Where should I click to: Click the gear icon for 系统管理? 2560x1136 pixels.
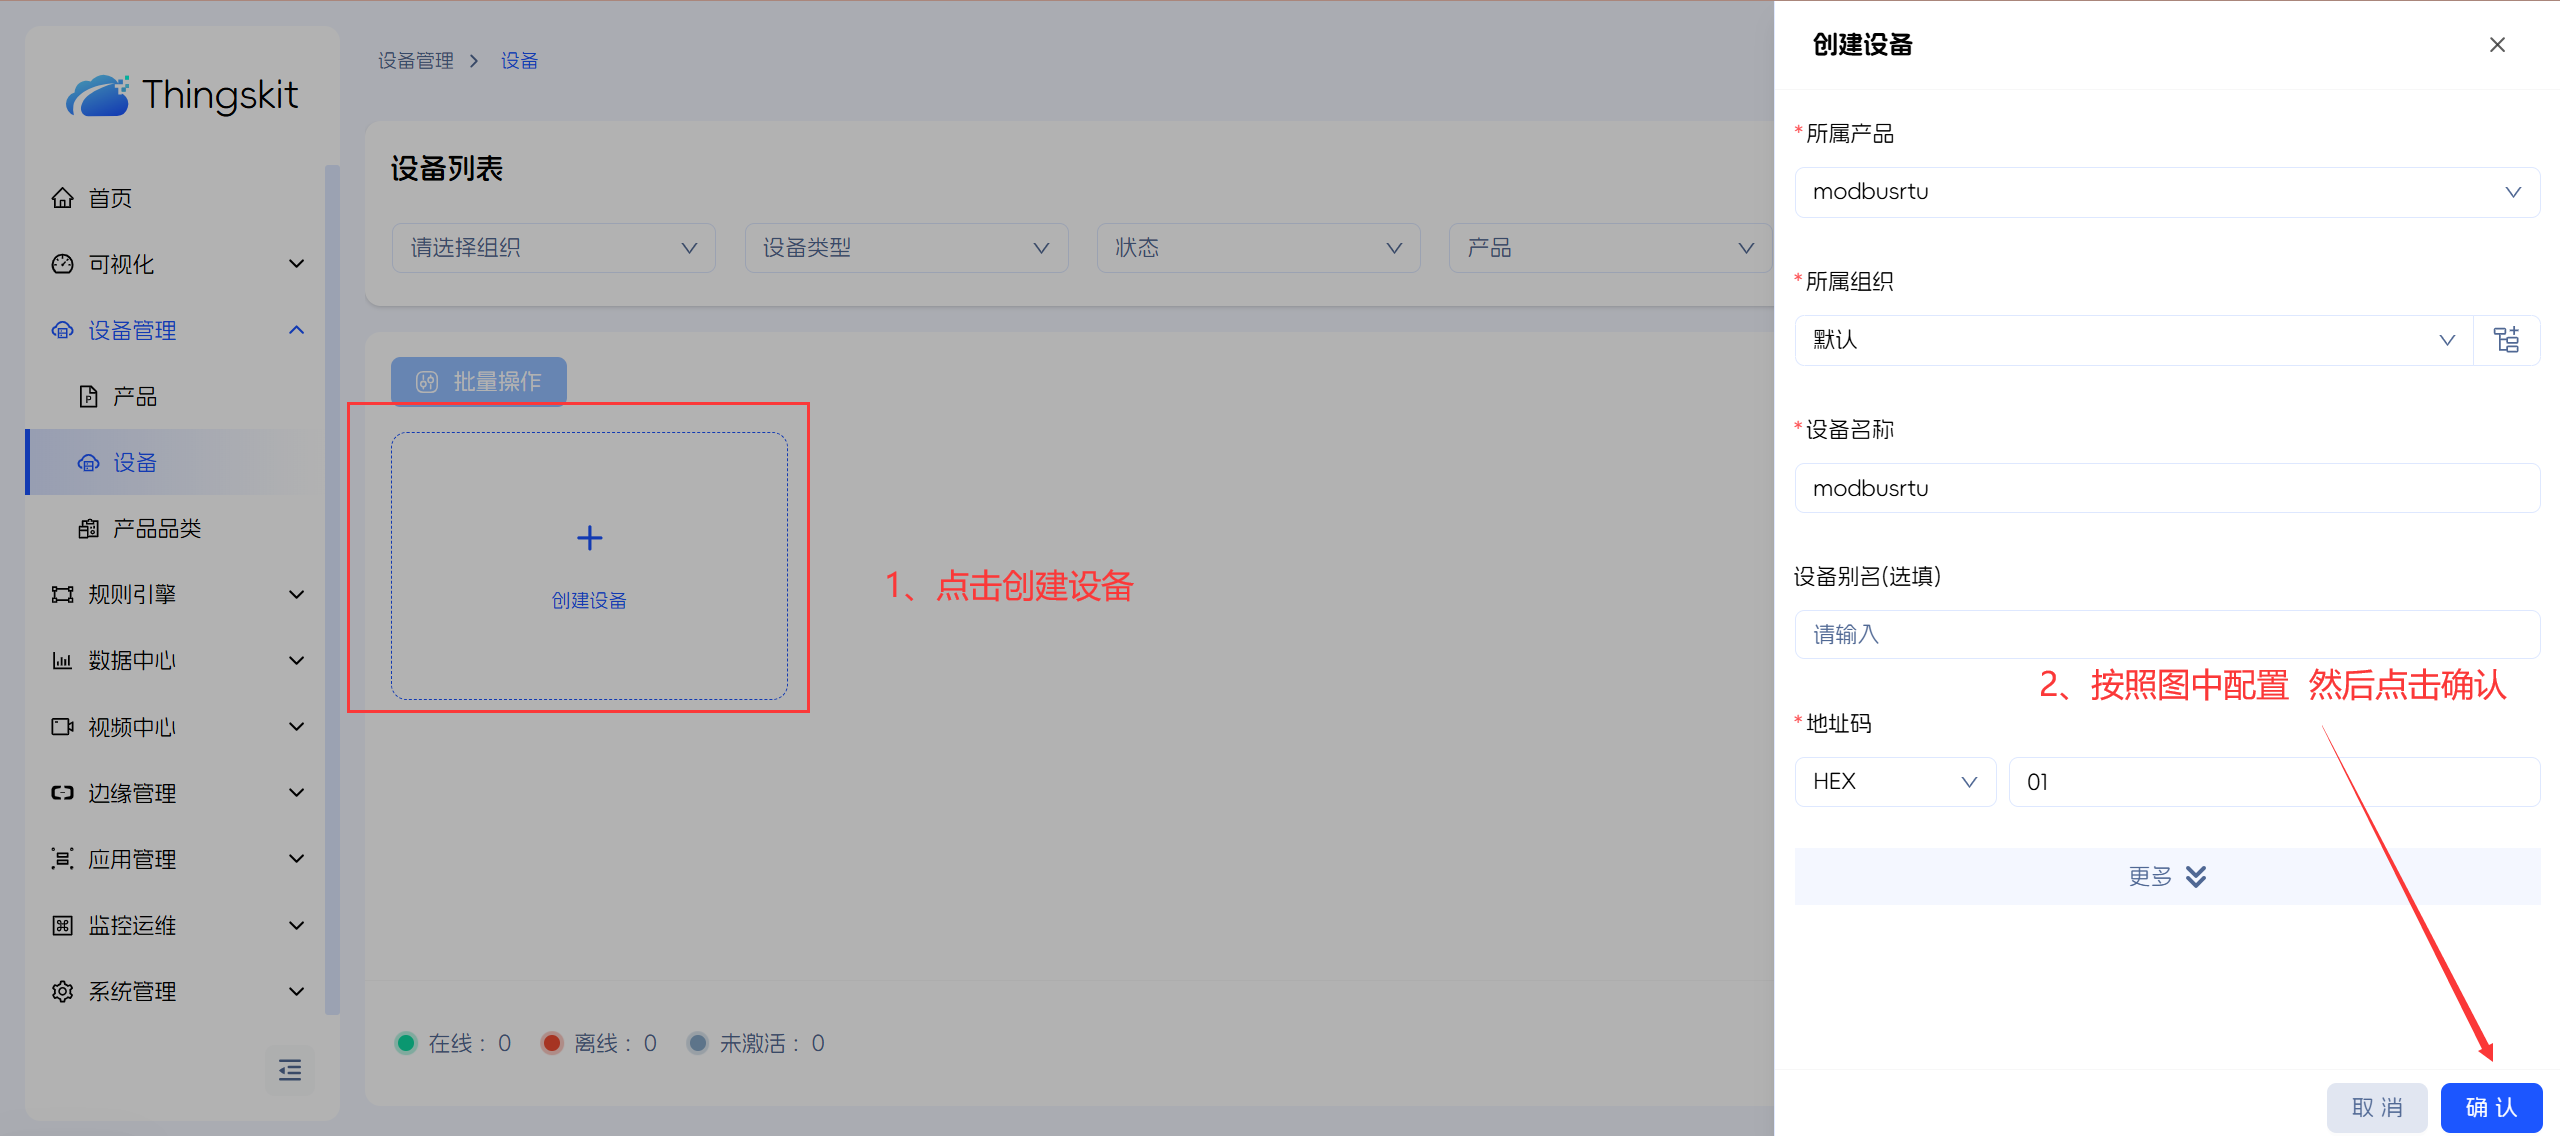(63, 991)
